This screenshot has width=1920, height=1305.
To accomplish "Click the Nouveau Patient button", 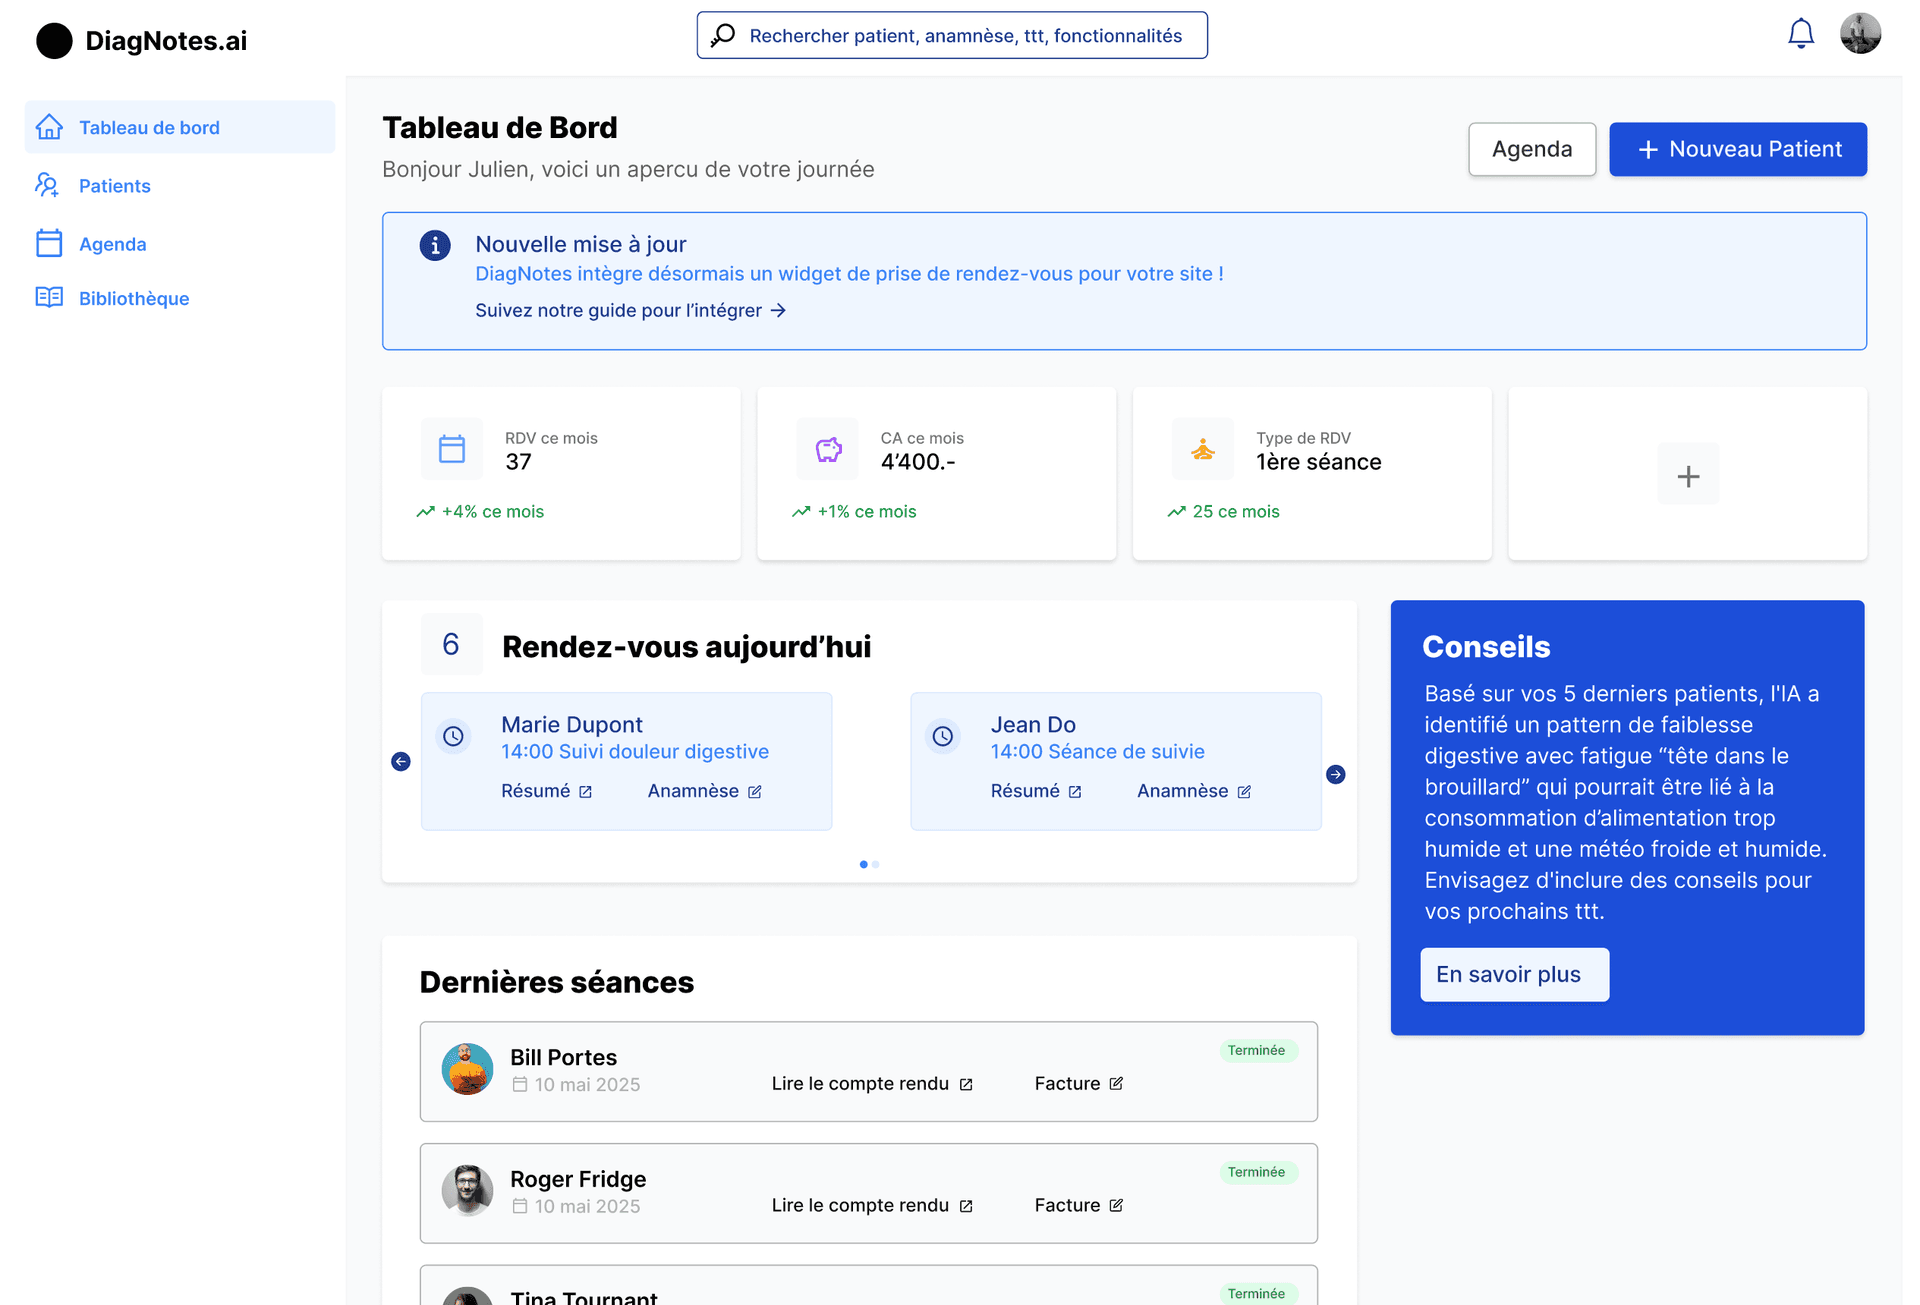I will [x=1738, y=149].
